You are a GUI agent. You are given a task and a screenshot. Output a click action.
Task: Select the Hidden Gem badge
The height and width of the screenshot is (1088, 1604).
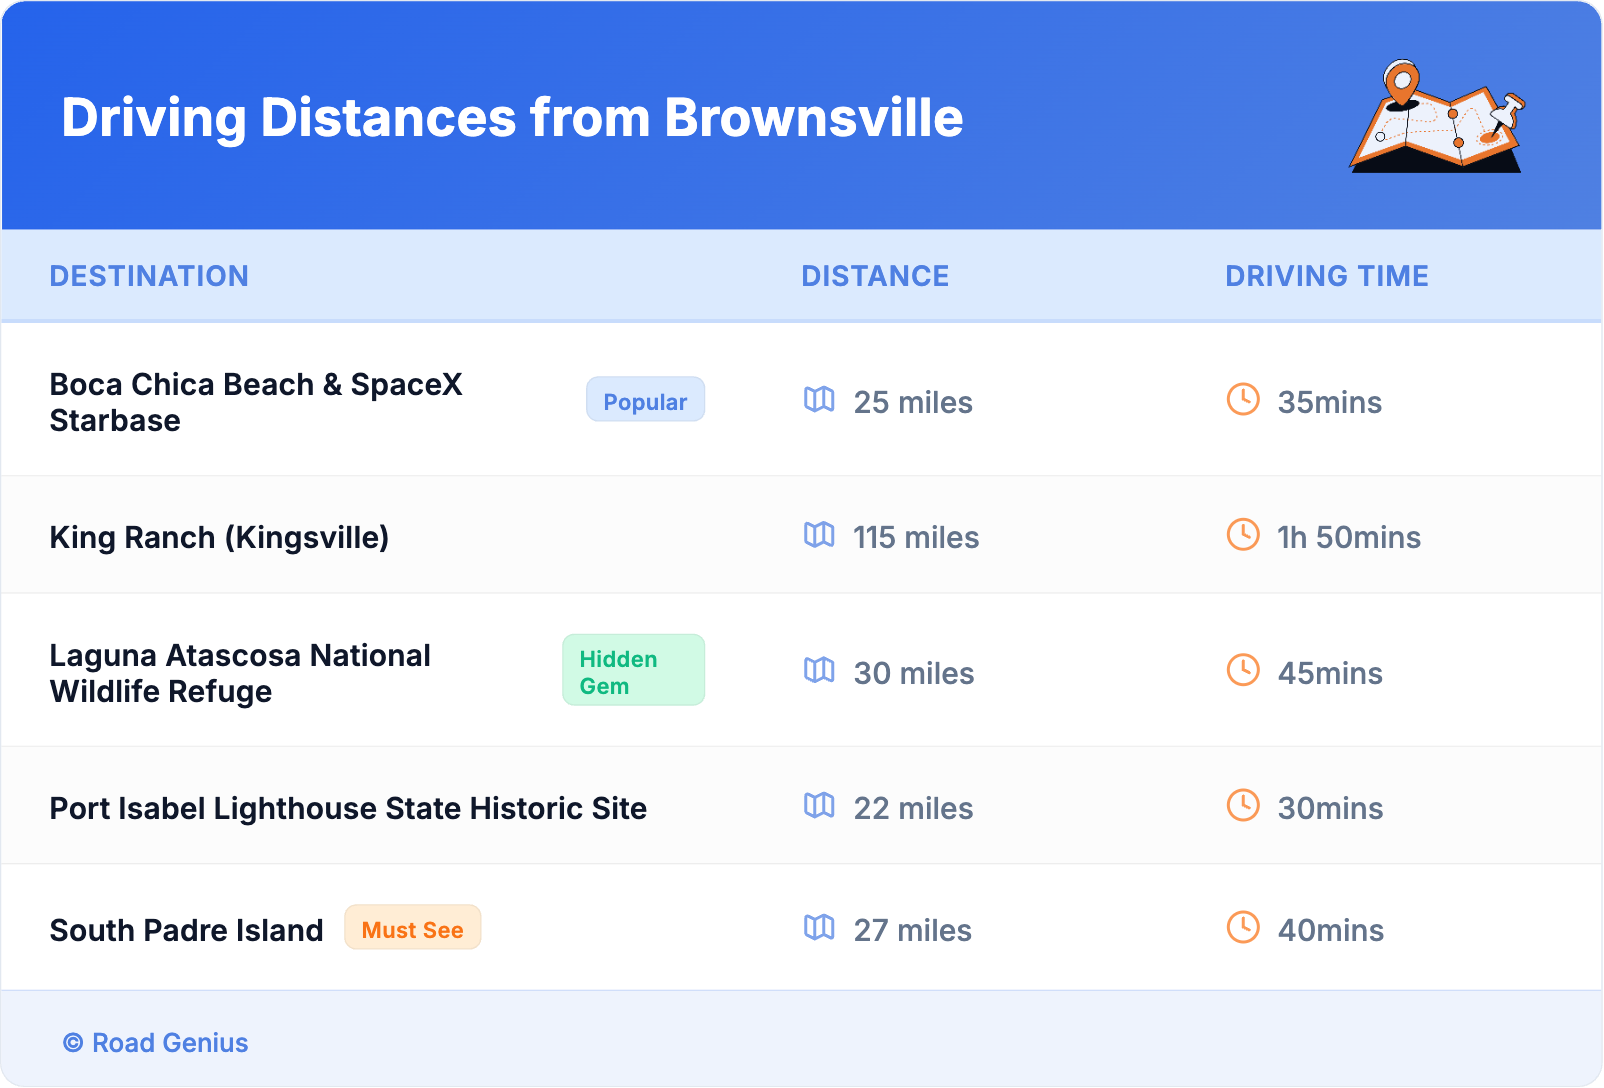coord(633,671)
